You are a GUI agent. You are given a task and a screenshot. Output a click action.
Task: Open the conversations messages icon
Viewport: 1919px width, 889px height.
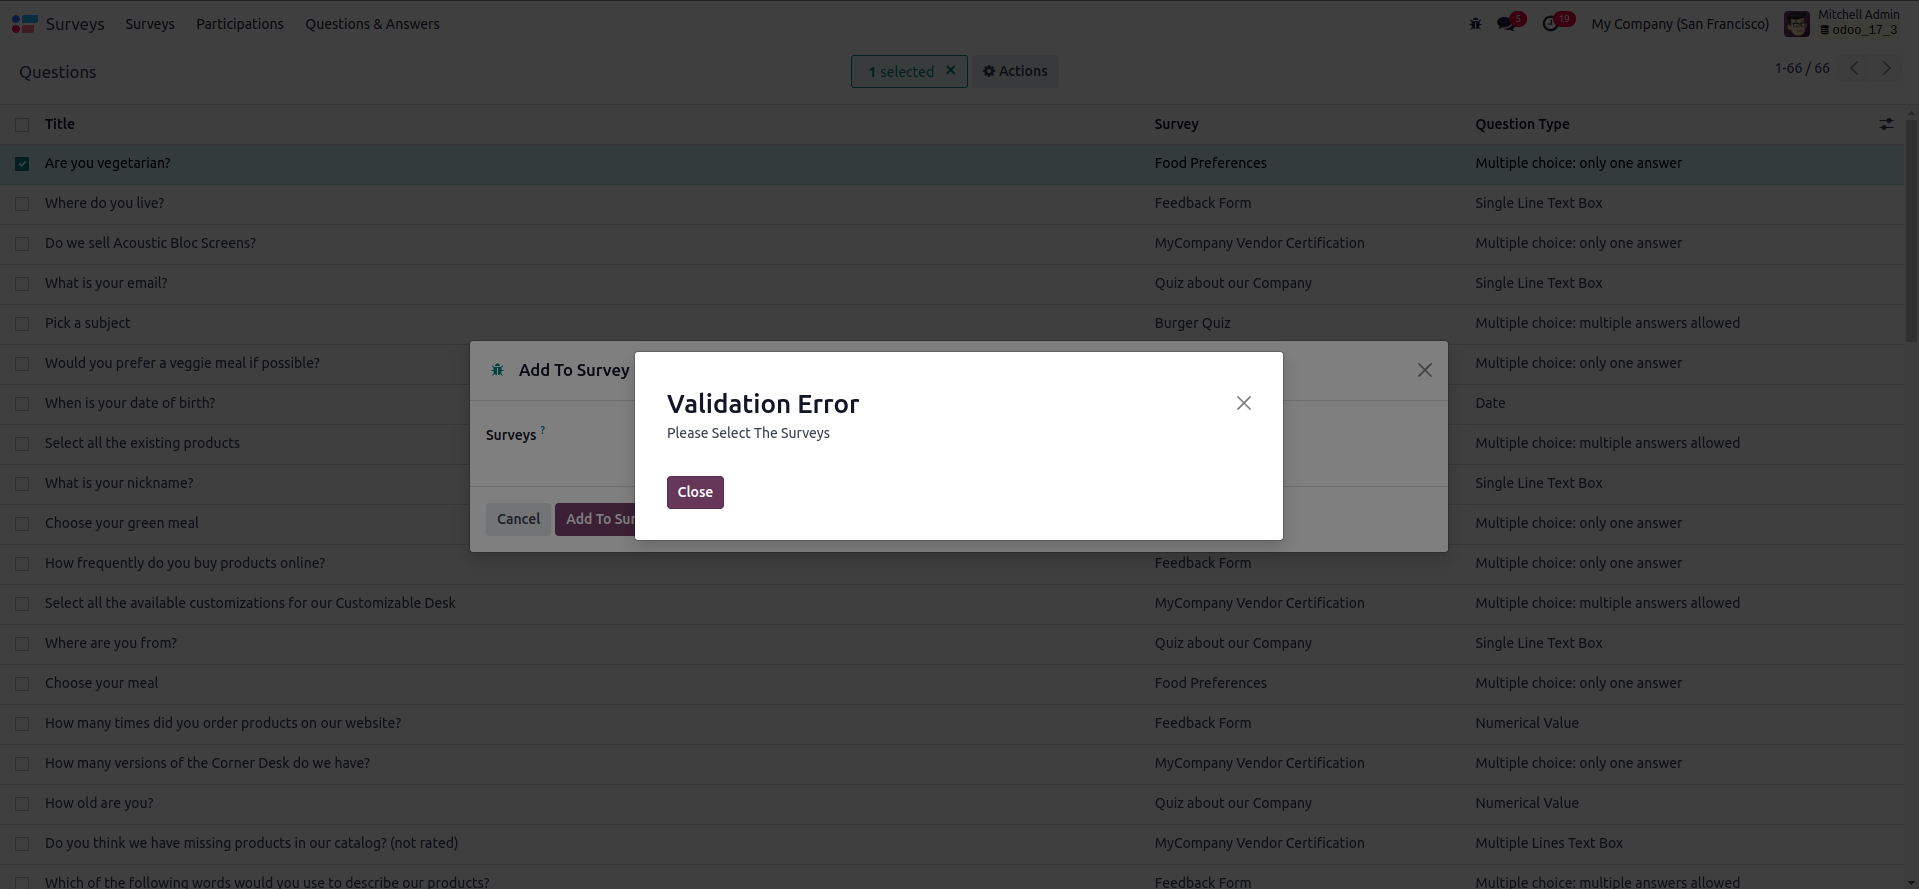1506,24
